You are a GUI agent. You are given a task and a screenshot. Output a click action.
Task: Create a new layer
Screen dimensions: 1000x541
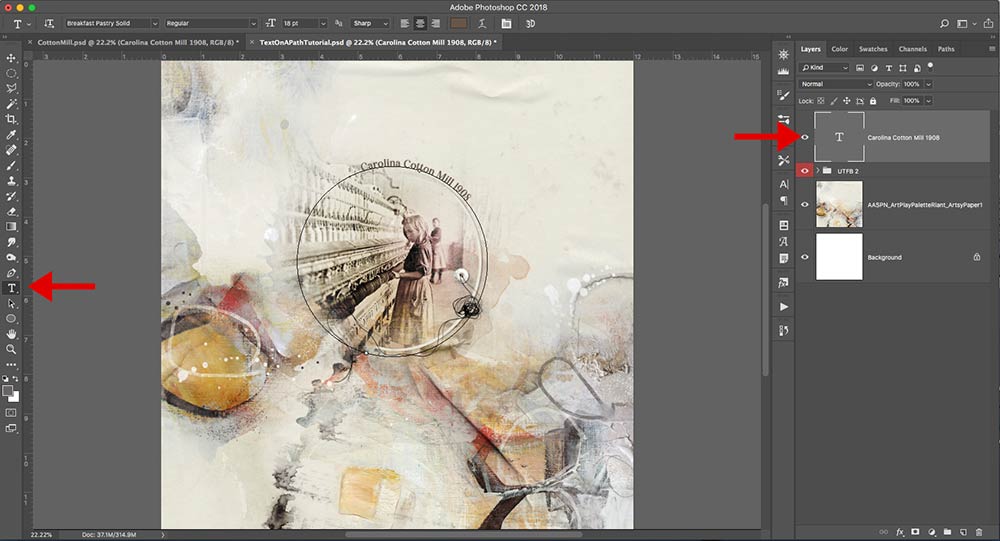(x=963, y=532)
